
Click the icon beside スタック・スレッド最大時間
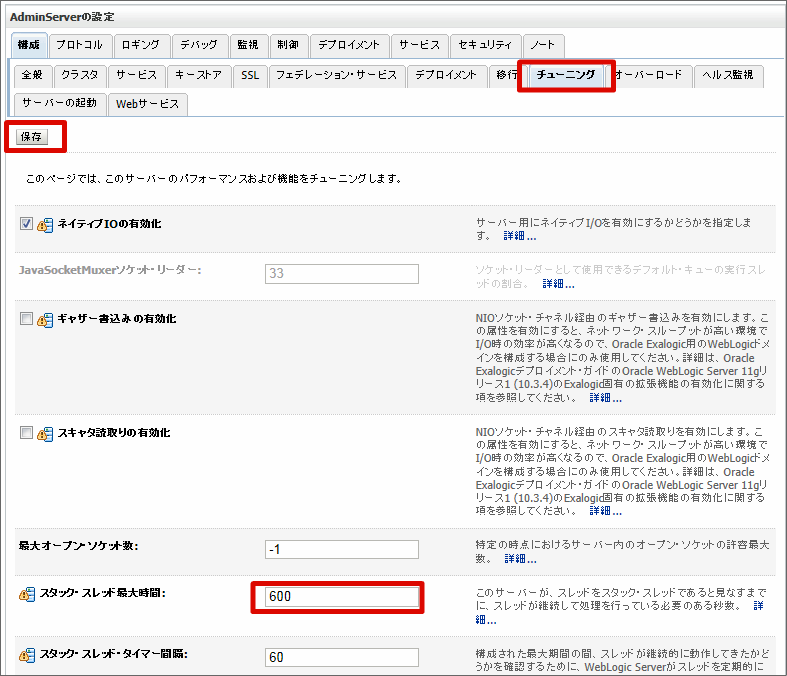27,595
